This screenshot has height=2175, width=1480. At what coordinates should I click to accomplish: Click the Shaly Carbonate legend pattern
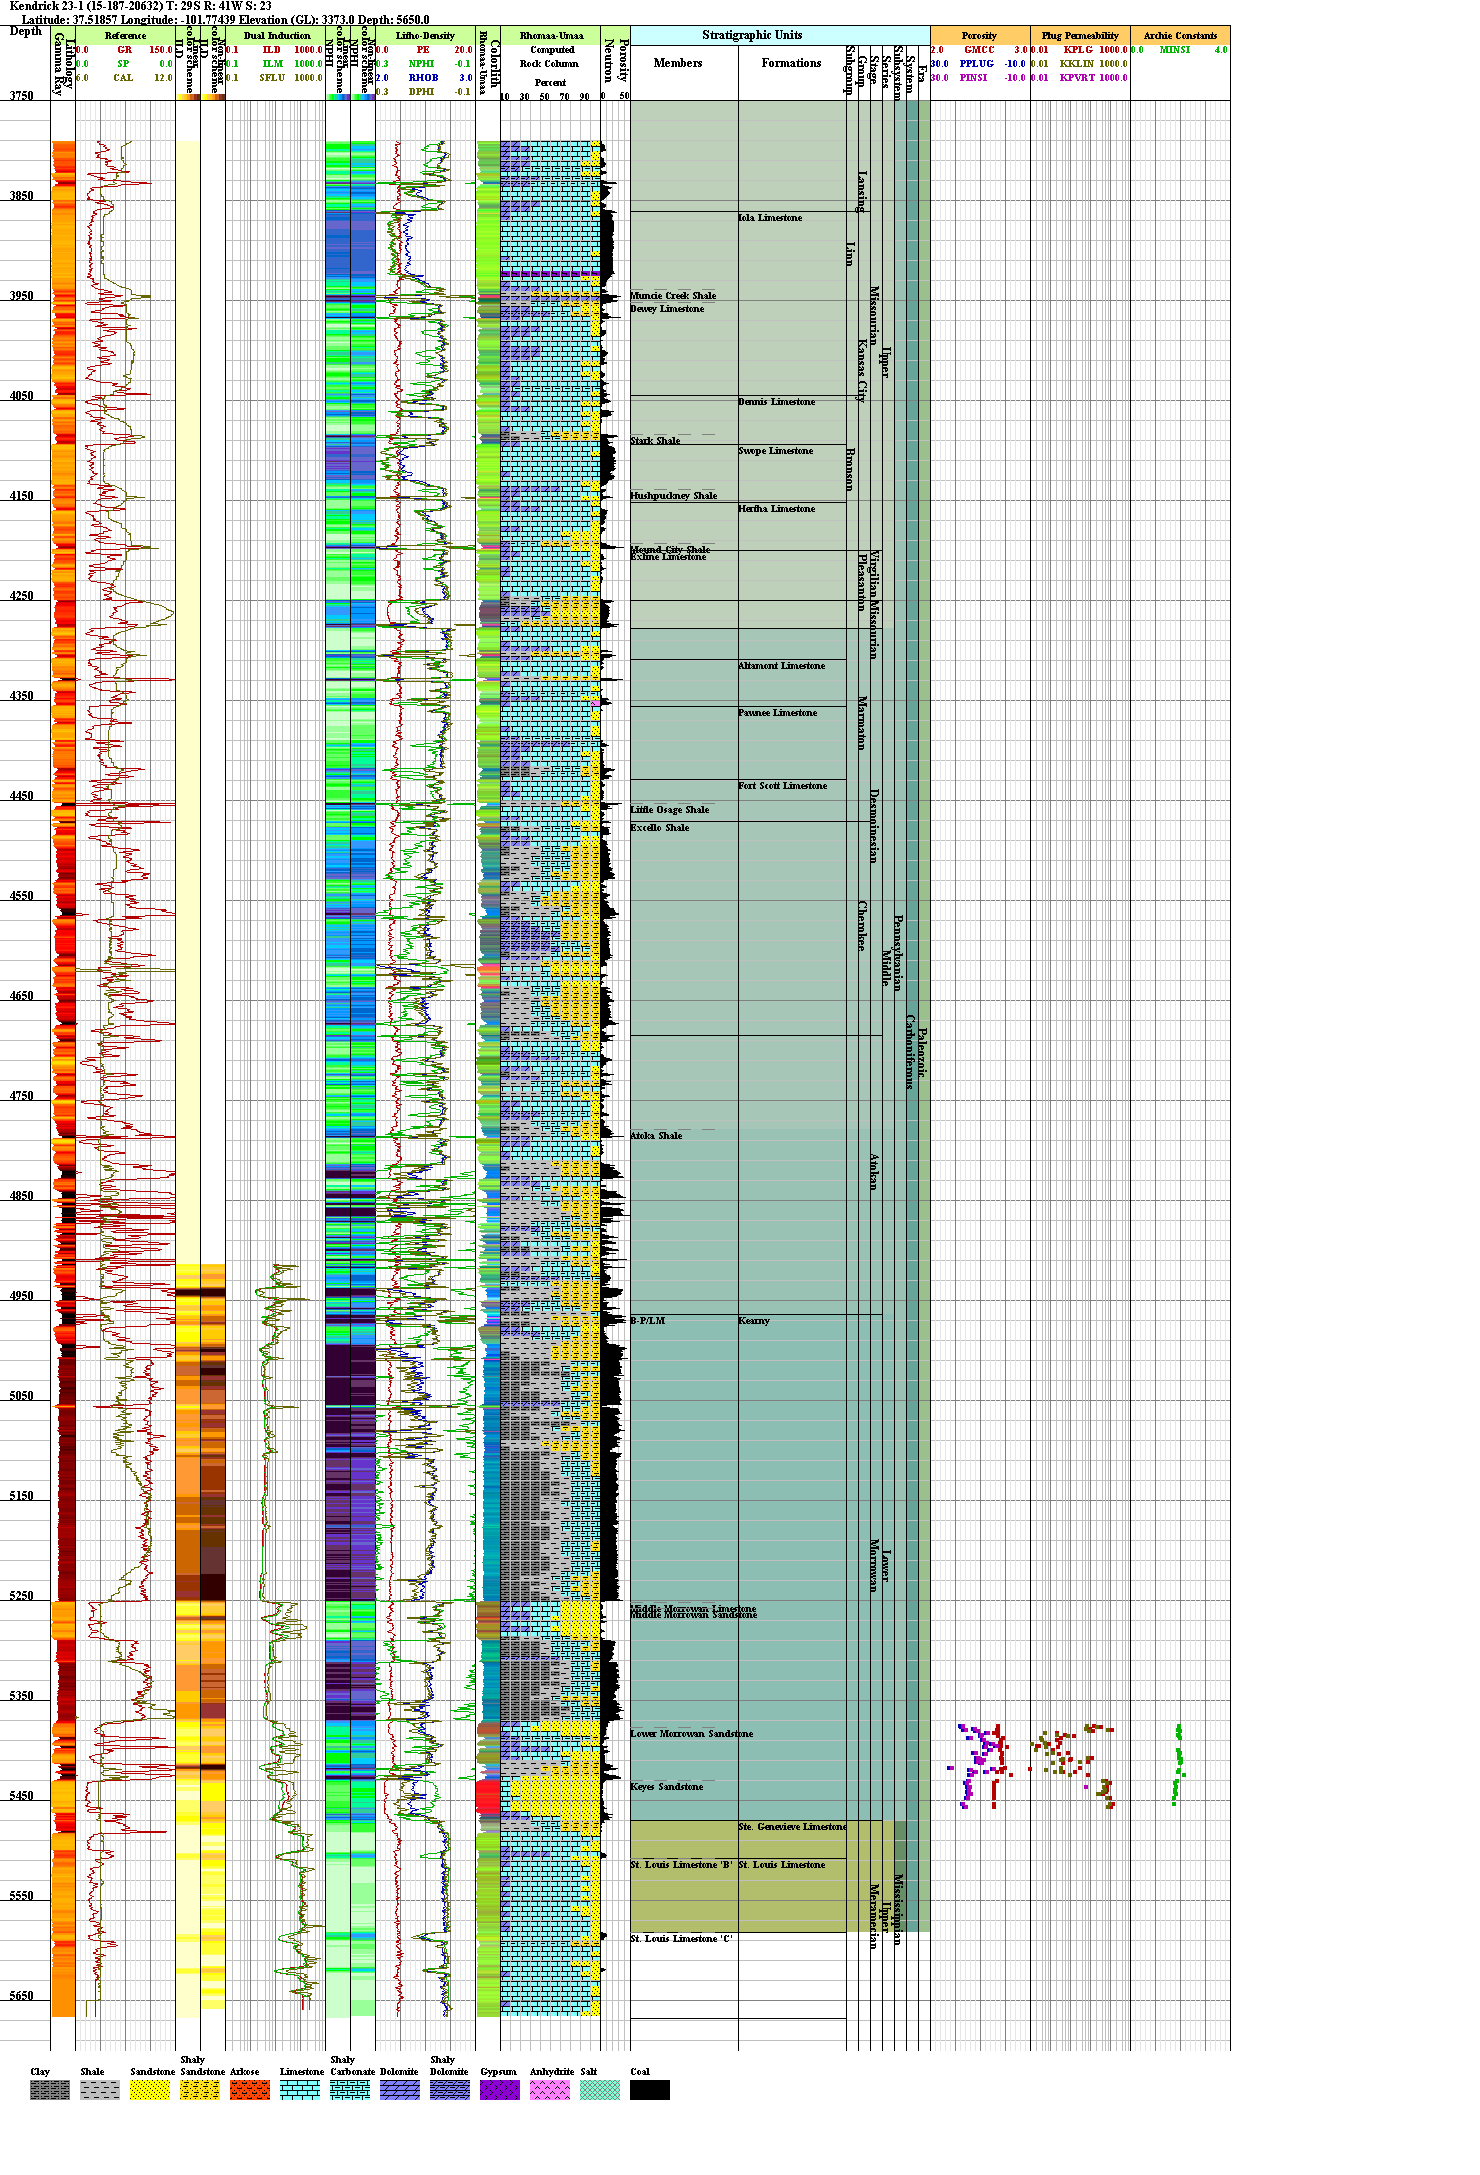(350, 2090)
